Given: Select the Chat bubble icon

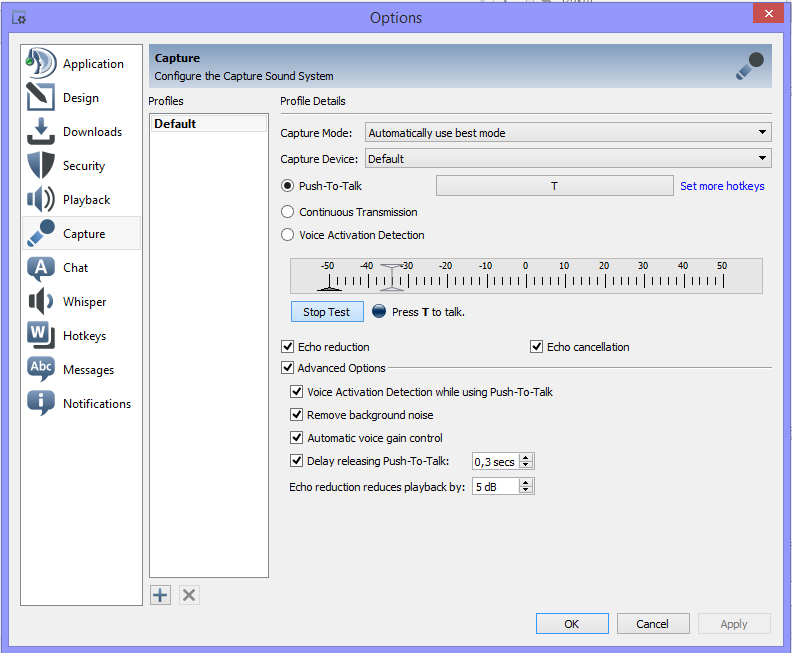Looking at the screenshot, I should point(41,268).
